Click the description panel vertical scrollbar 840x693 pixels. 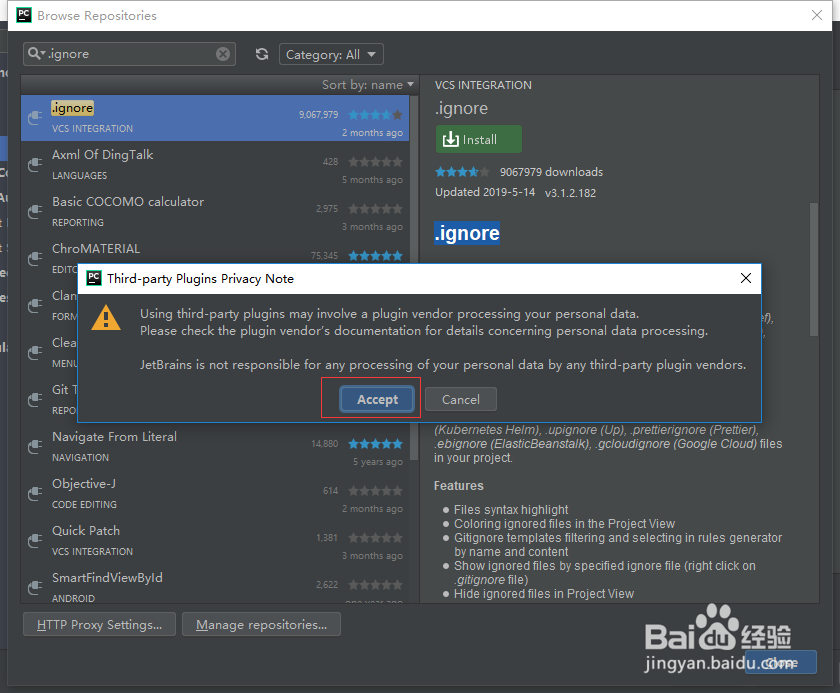click(x=814, y=269)
